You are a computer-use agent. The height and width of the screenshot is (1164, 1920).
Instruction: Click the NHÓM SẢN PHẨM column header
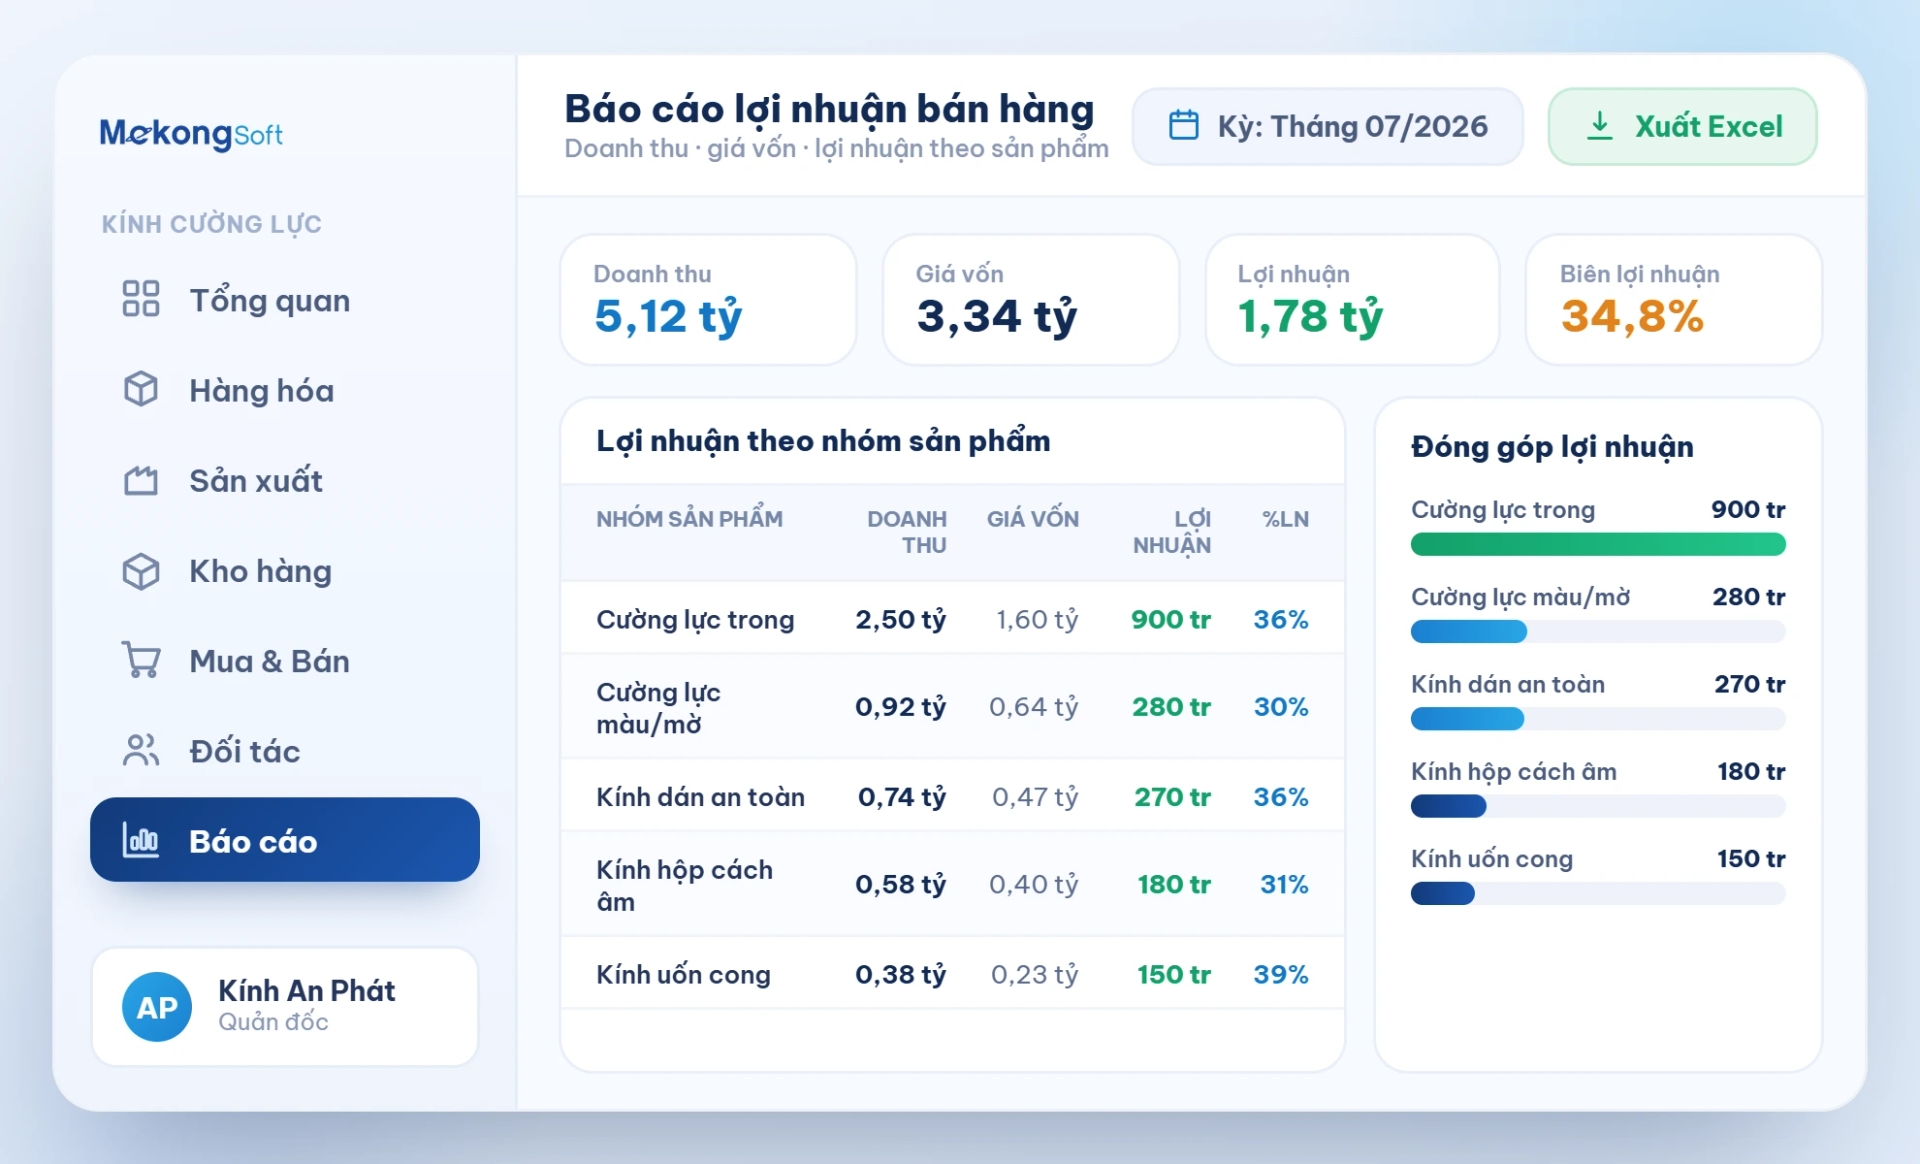tap(689, 518)
